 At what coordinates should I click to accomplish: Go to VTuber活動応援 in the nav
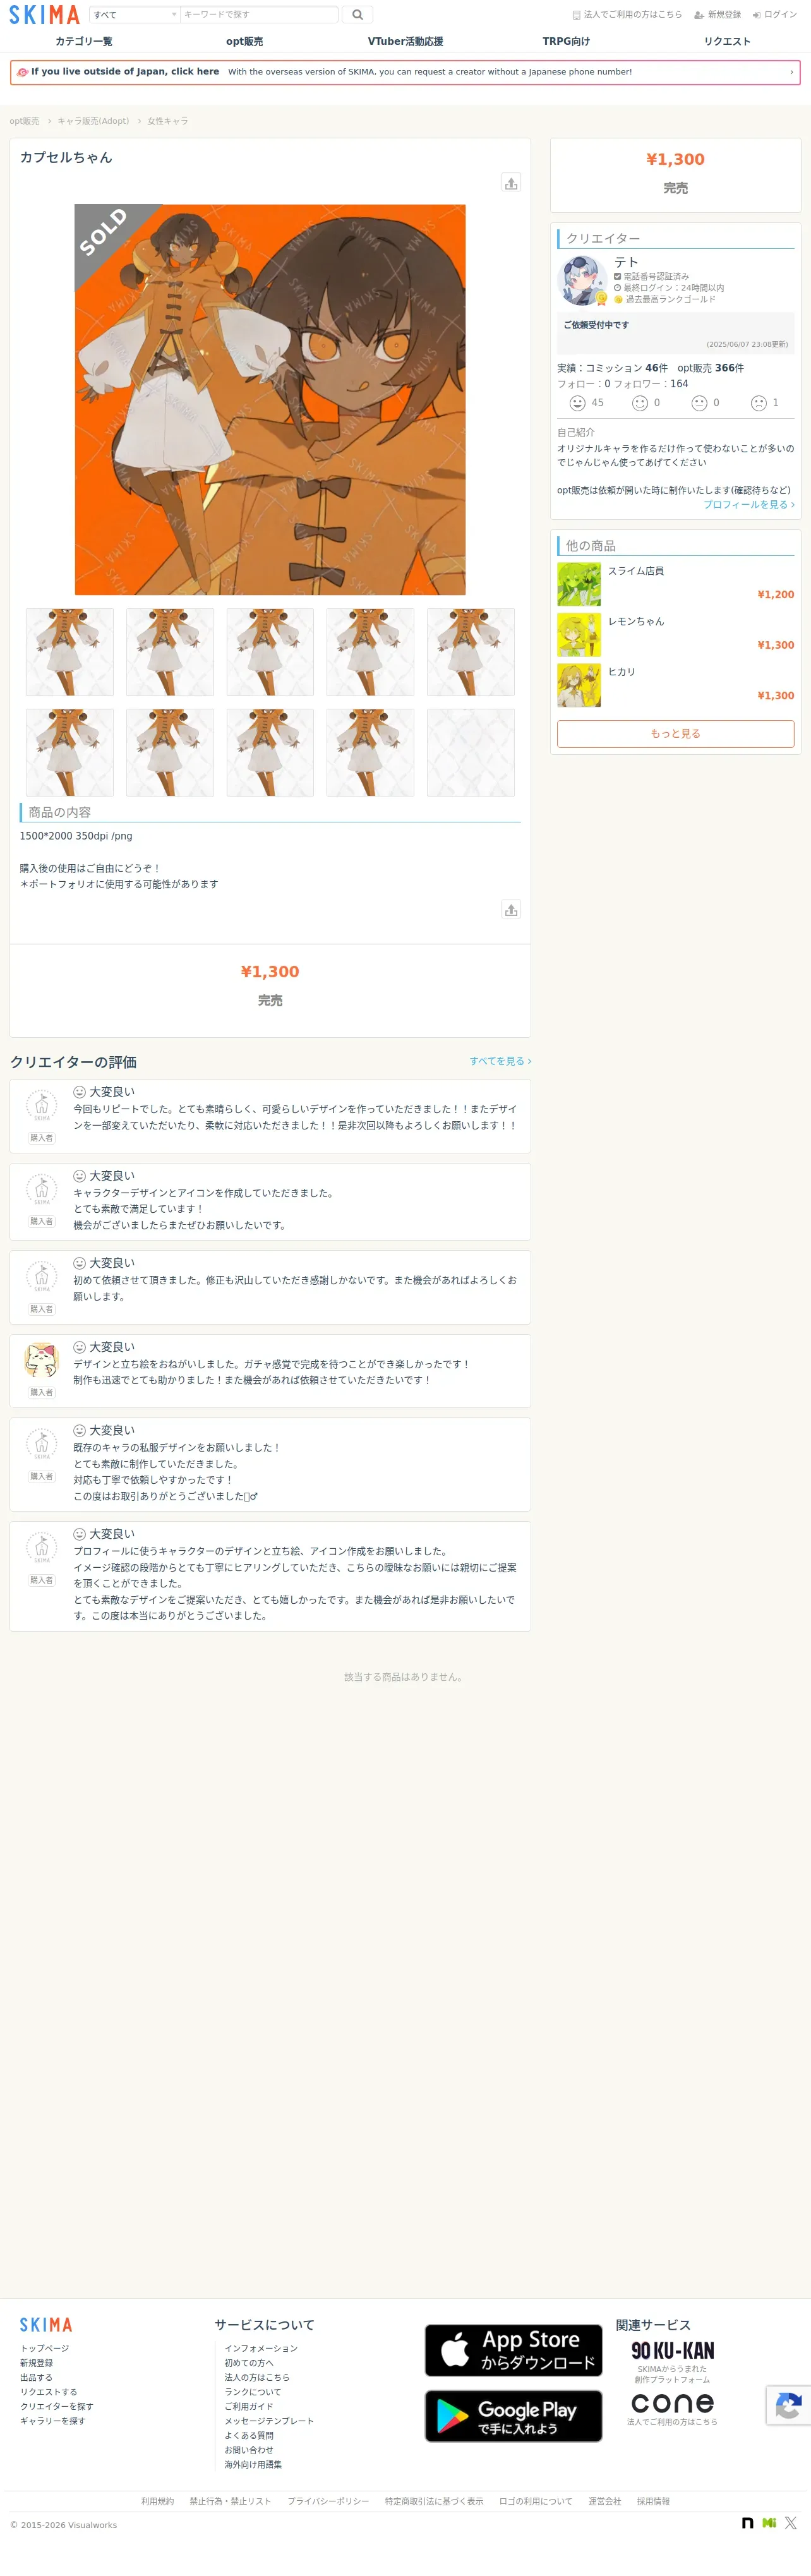pos(405,41)
